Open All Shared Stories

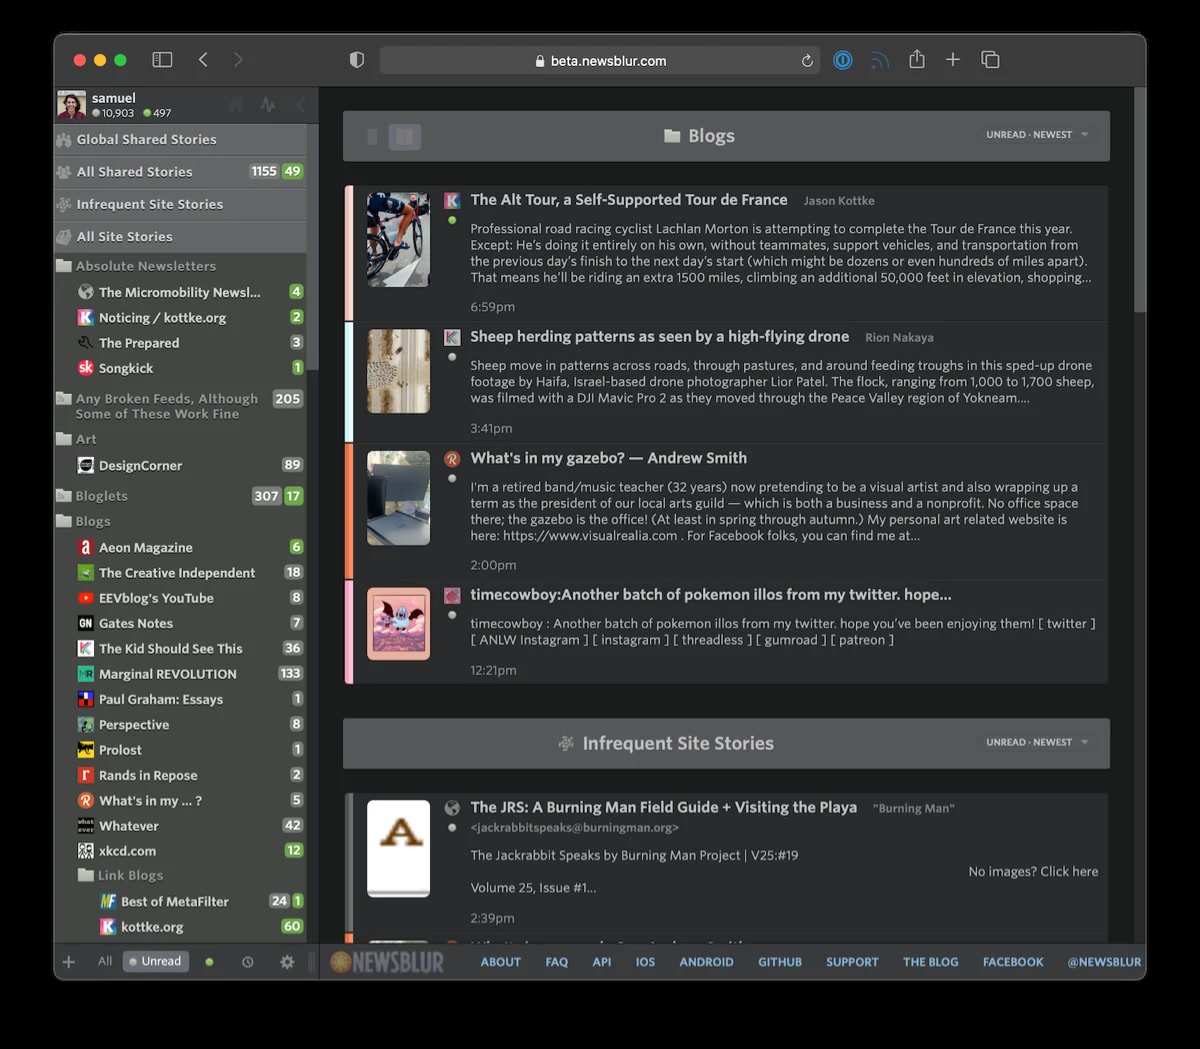(180, 172)
